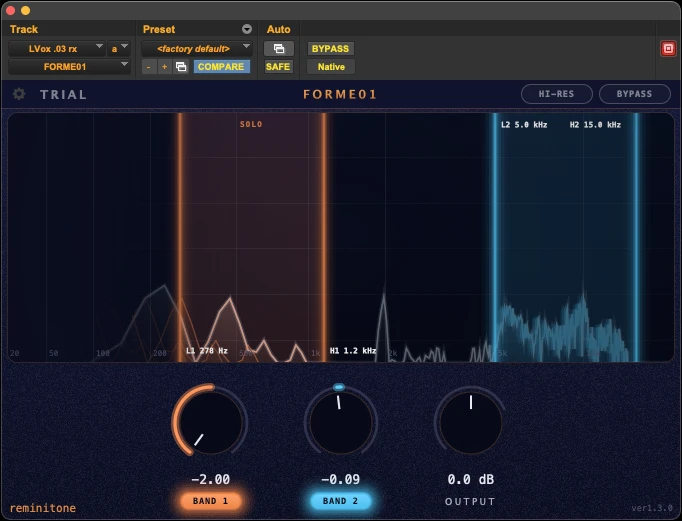Image resolution: width=682 pixels, height=521 pixels.
Task: Click the Band 1 gain knob
Action: [x=211, y=422]
